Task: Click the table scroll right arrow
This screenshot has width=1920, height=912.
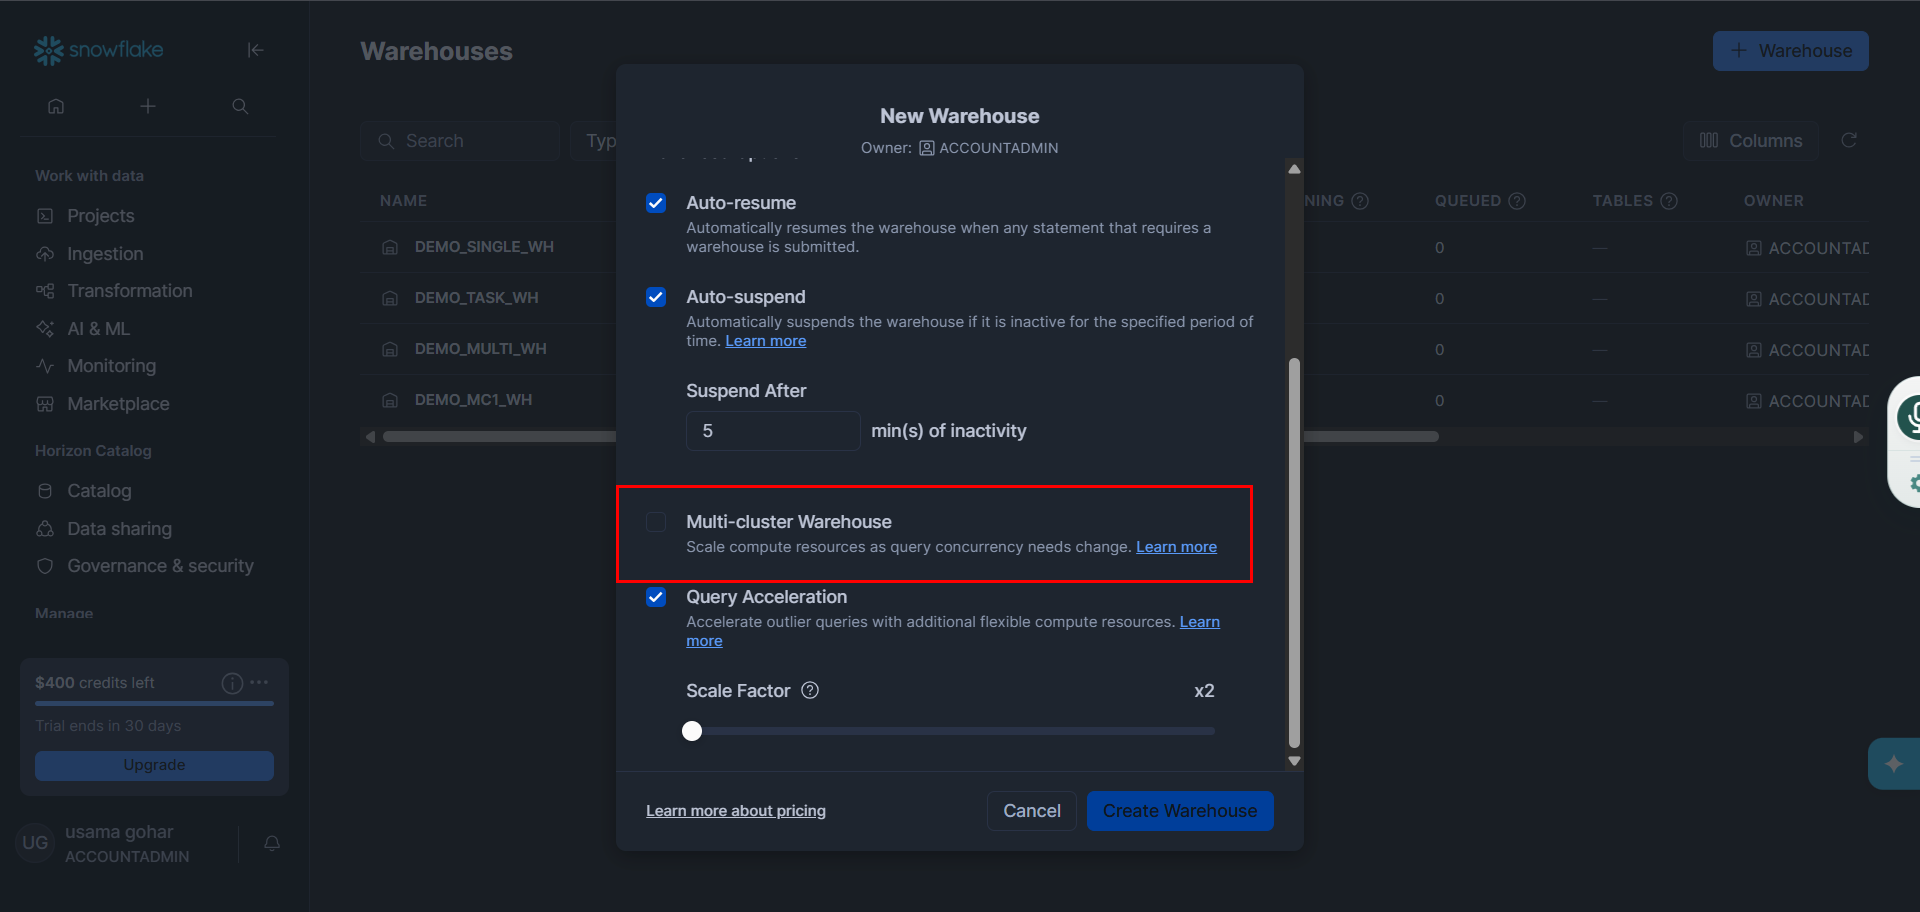Action: coord(1858,437)
